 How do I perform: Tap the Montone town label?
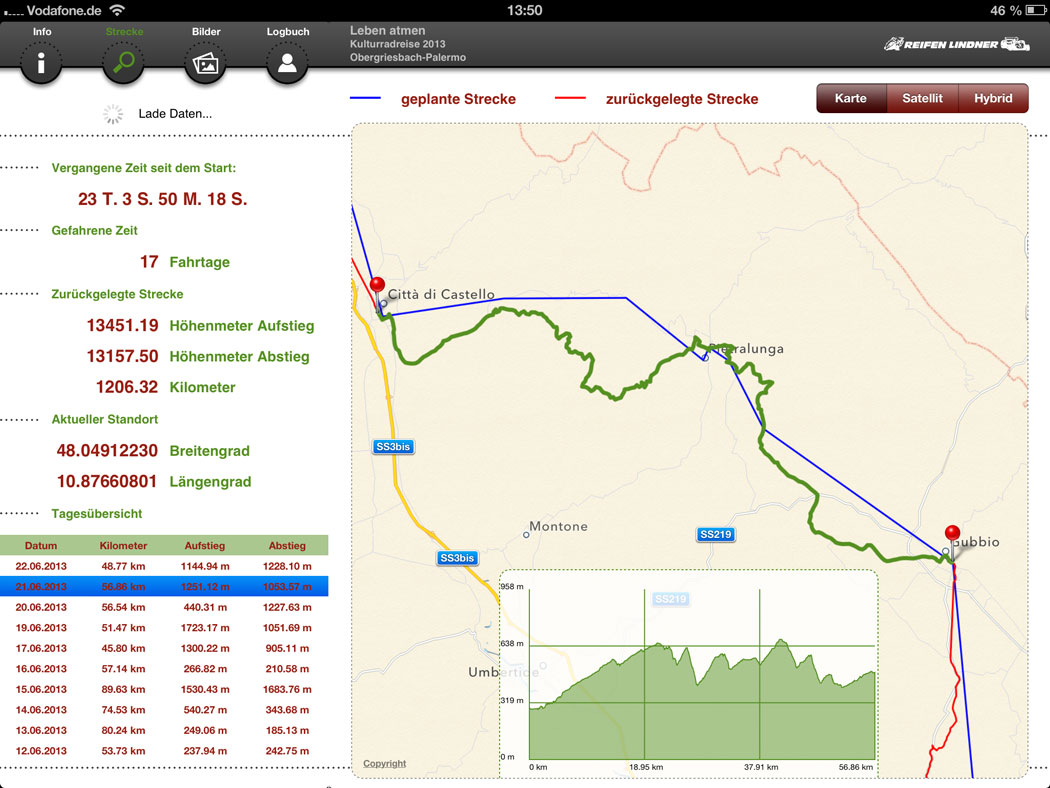coord(558,526)
